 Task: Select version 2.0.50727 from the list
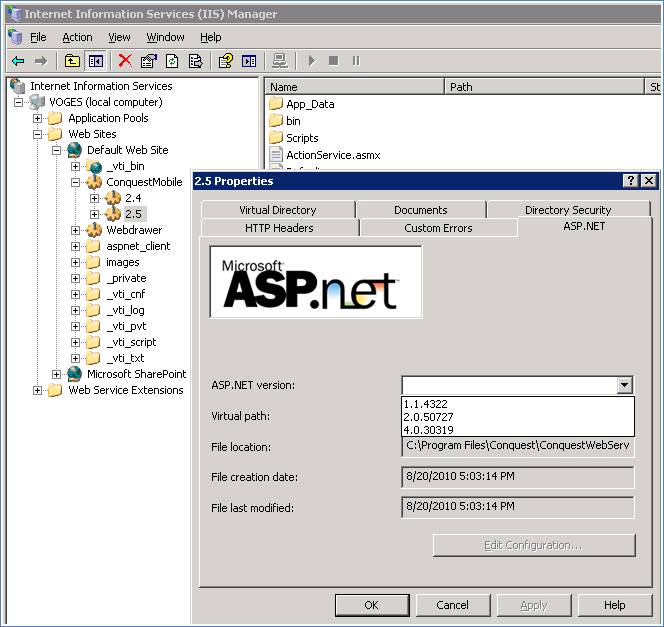click(517, 417)
